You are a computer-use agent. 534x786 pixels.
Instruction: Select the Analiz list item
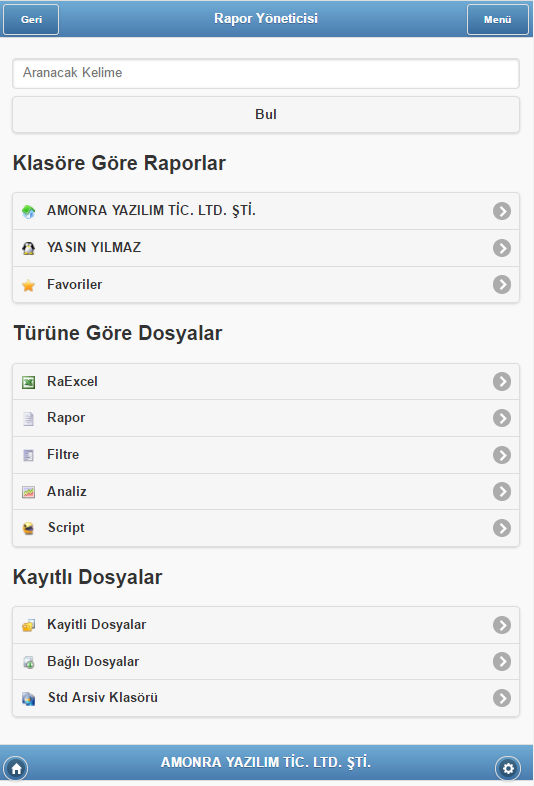pyautogui.click(x=266, y=492)
